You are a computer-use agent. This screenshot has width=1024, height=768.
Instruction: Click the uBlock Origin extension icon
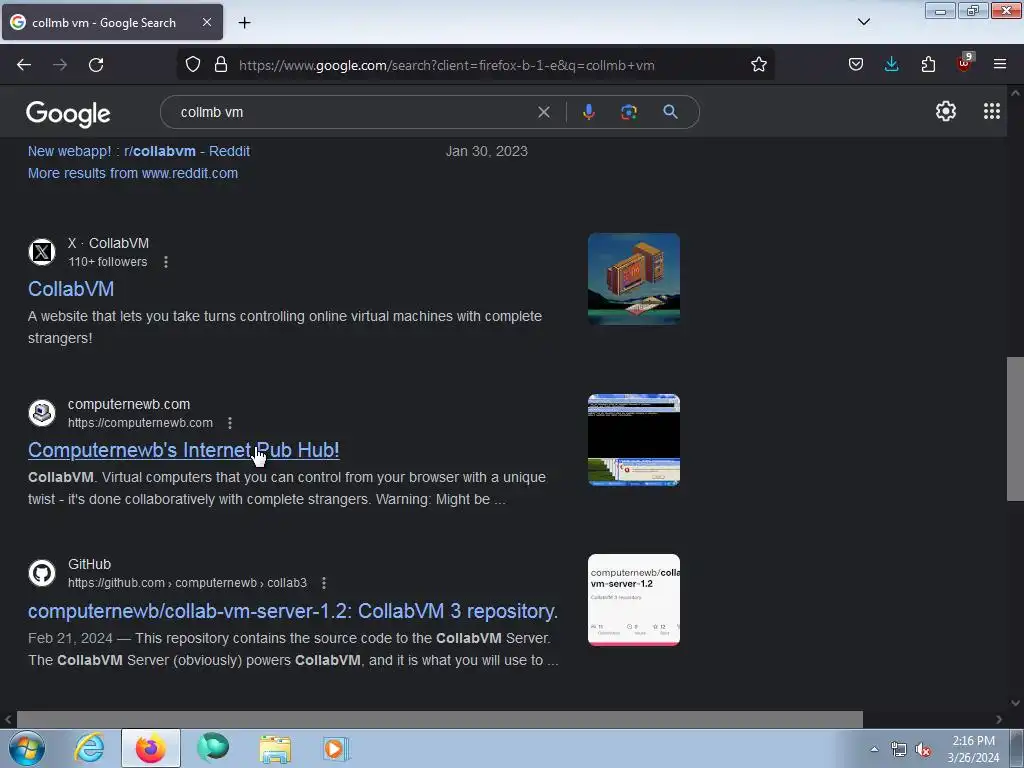point(964,63)
